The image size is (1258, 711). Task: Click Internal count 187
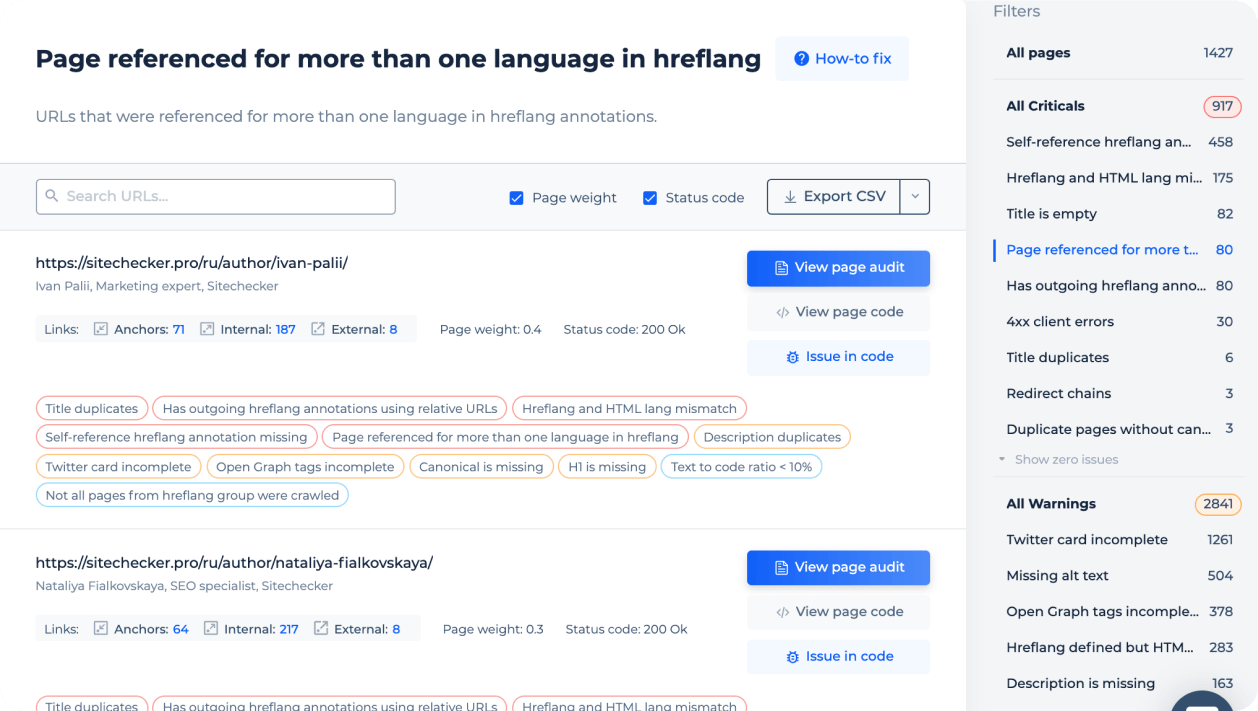(286, 329)
